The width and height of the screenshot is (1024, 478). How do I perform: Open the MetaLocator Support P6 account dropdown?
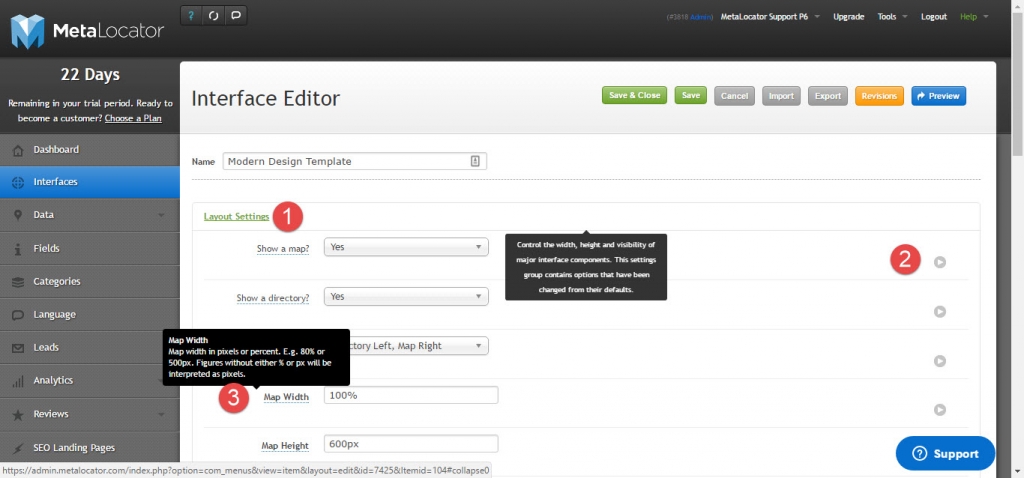point(769,17)
